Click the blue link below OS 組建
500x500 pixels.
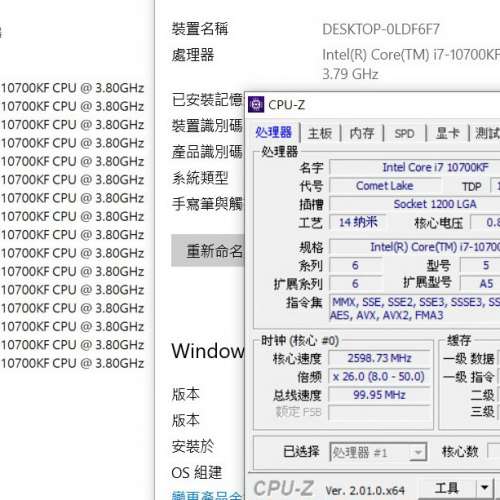(207, 495)
